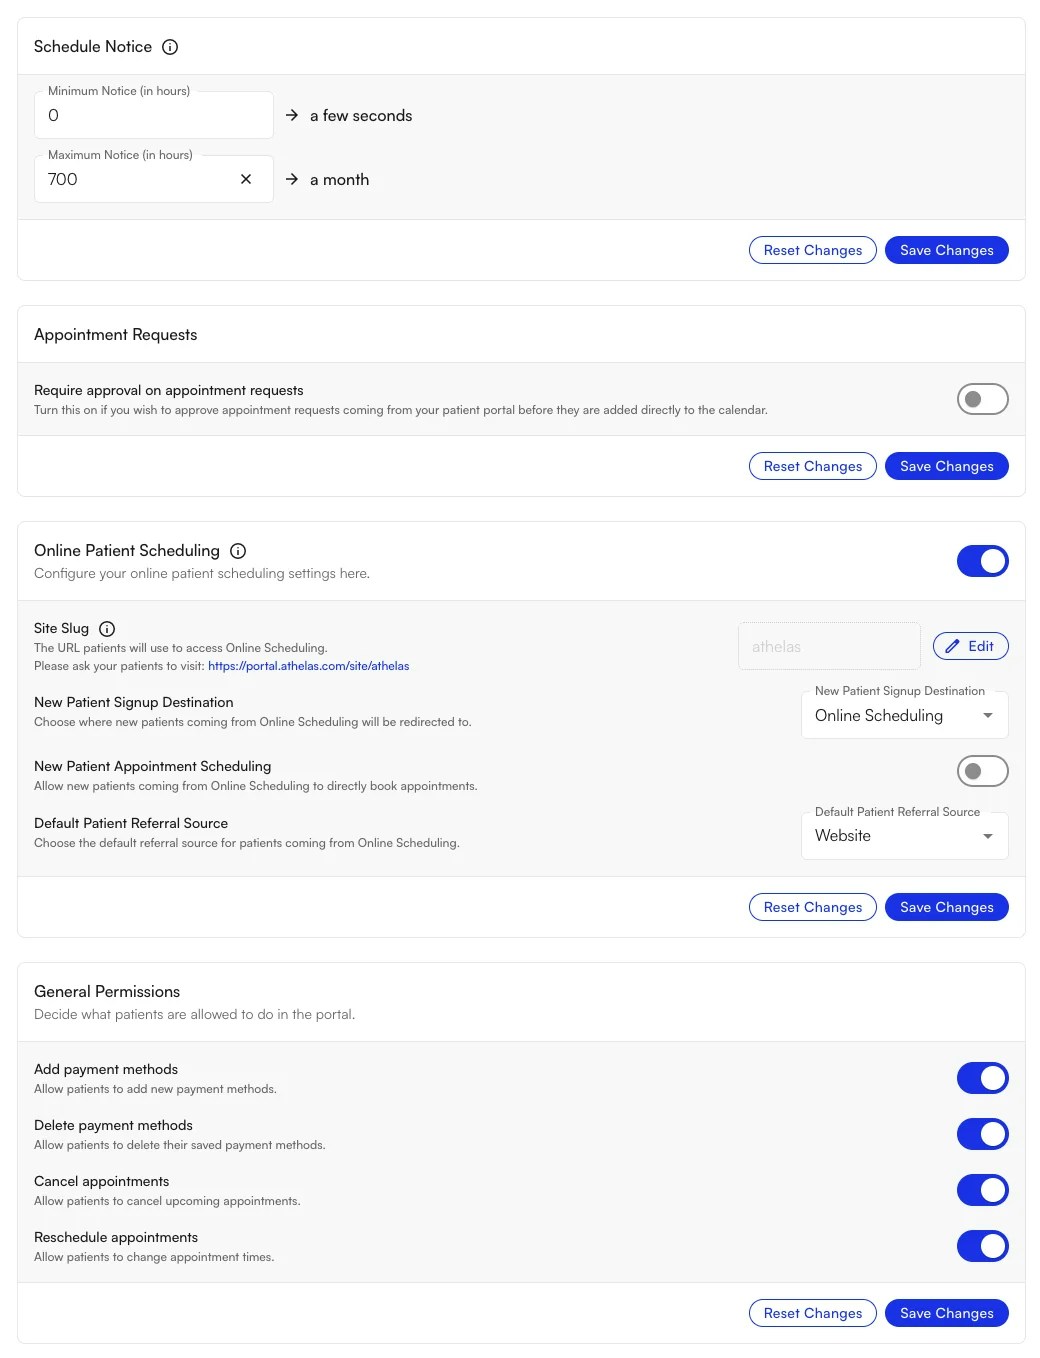This screenshot has width=1040, height=1358.
Task: Click the arrow next to 'a month'
Action: [291, 179]
